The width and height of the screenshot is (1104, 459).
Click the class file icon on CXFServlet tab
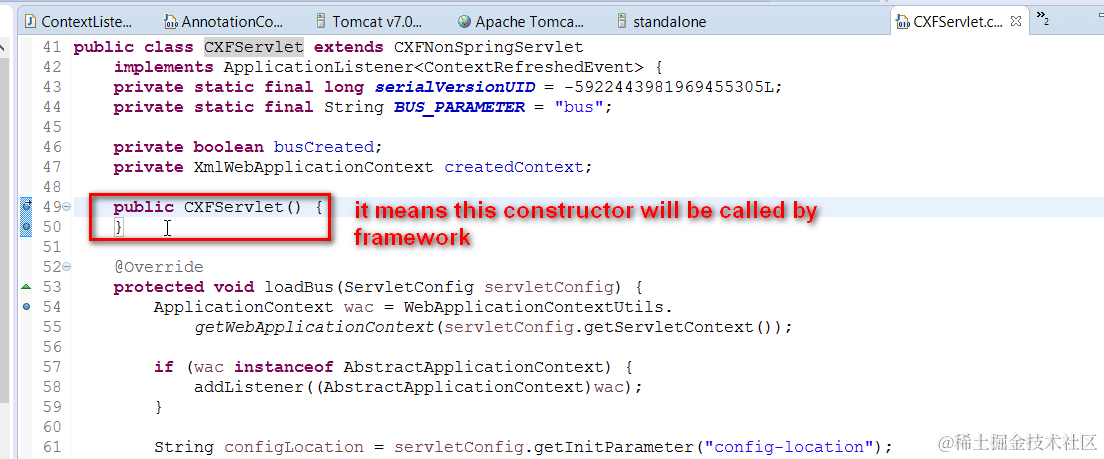click(x=902, y=23)
